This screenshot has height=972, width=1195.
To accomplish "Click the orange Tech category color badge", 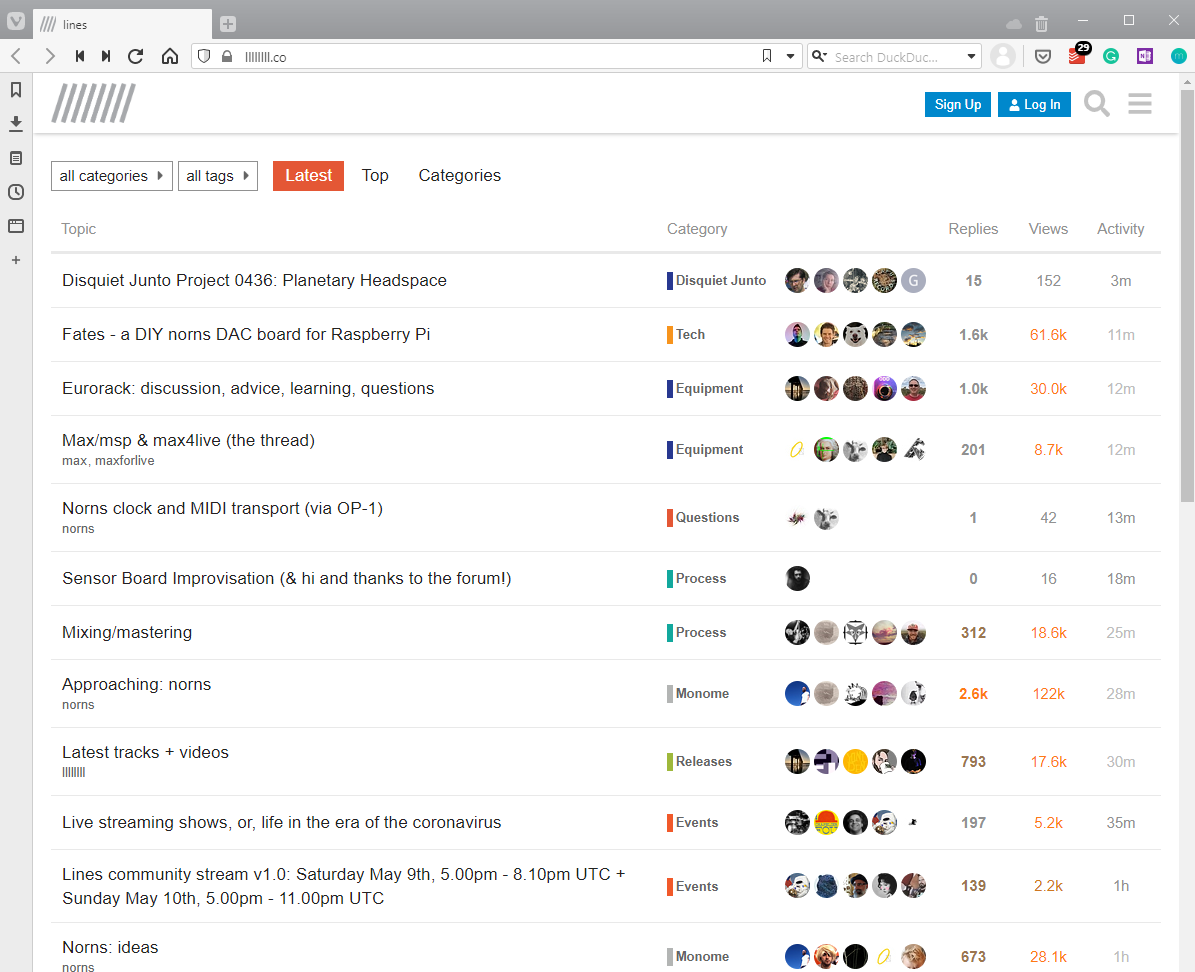I will click(670, 335).
